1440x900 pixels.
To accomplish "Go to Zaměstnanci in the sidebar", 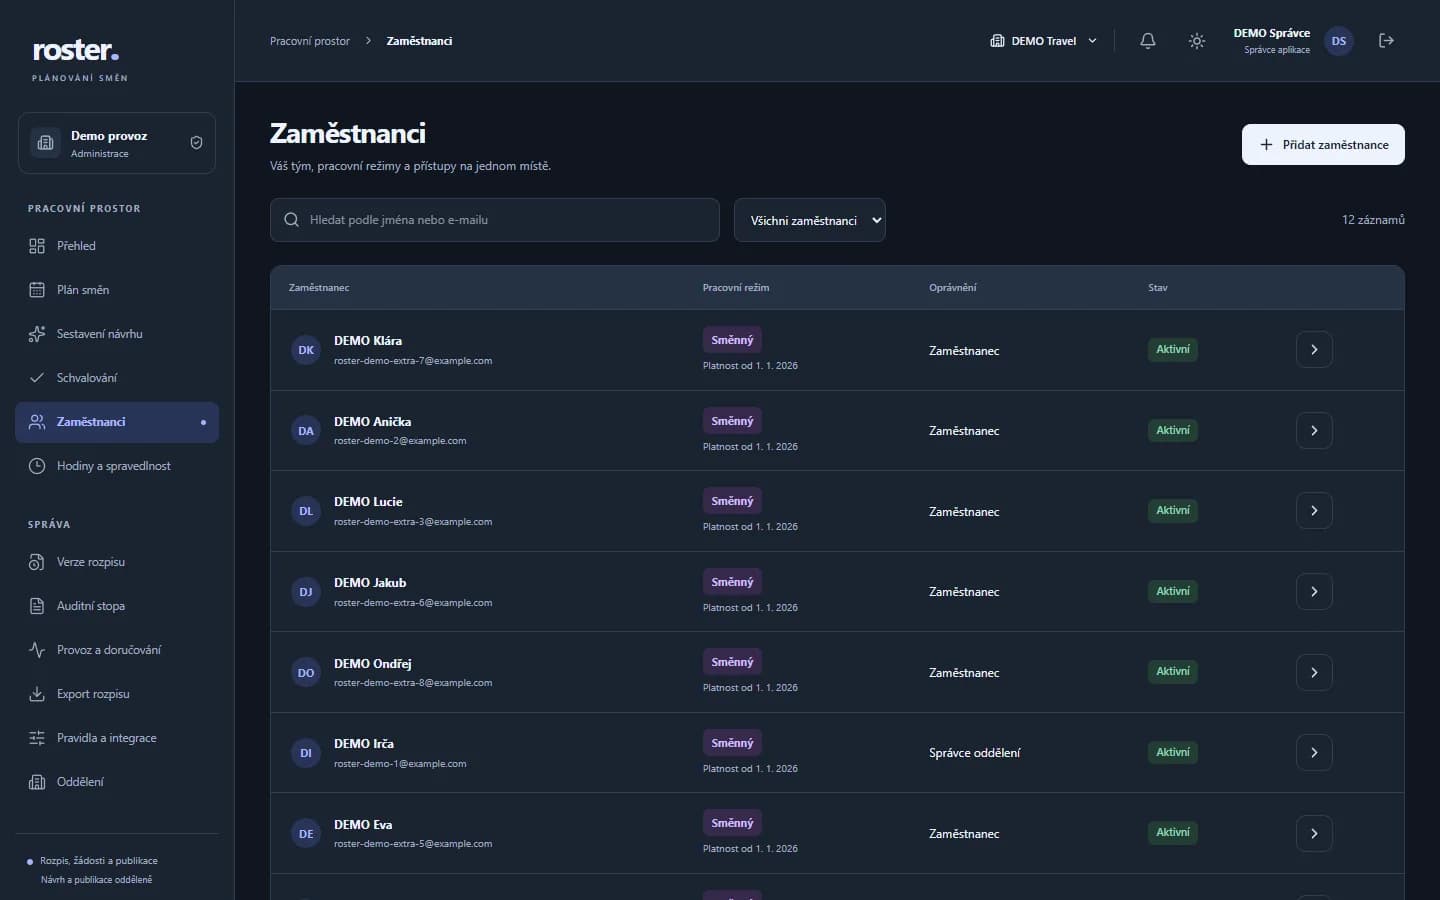I will (117, 422).
